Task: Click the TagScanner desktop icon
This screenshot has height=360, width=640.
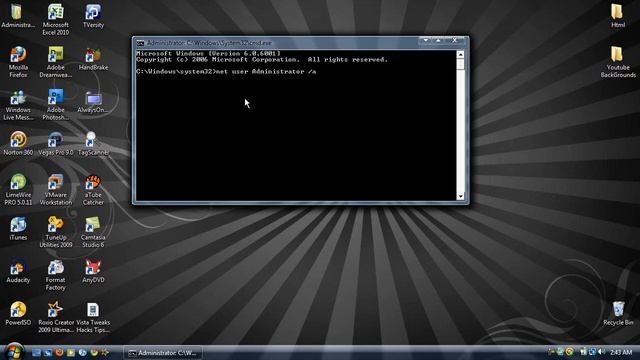Action: tap(93, 144)
